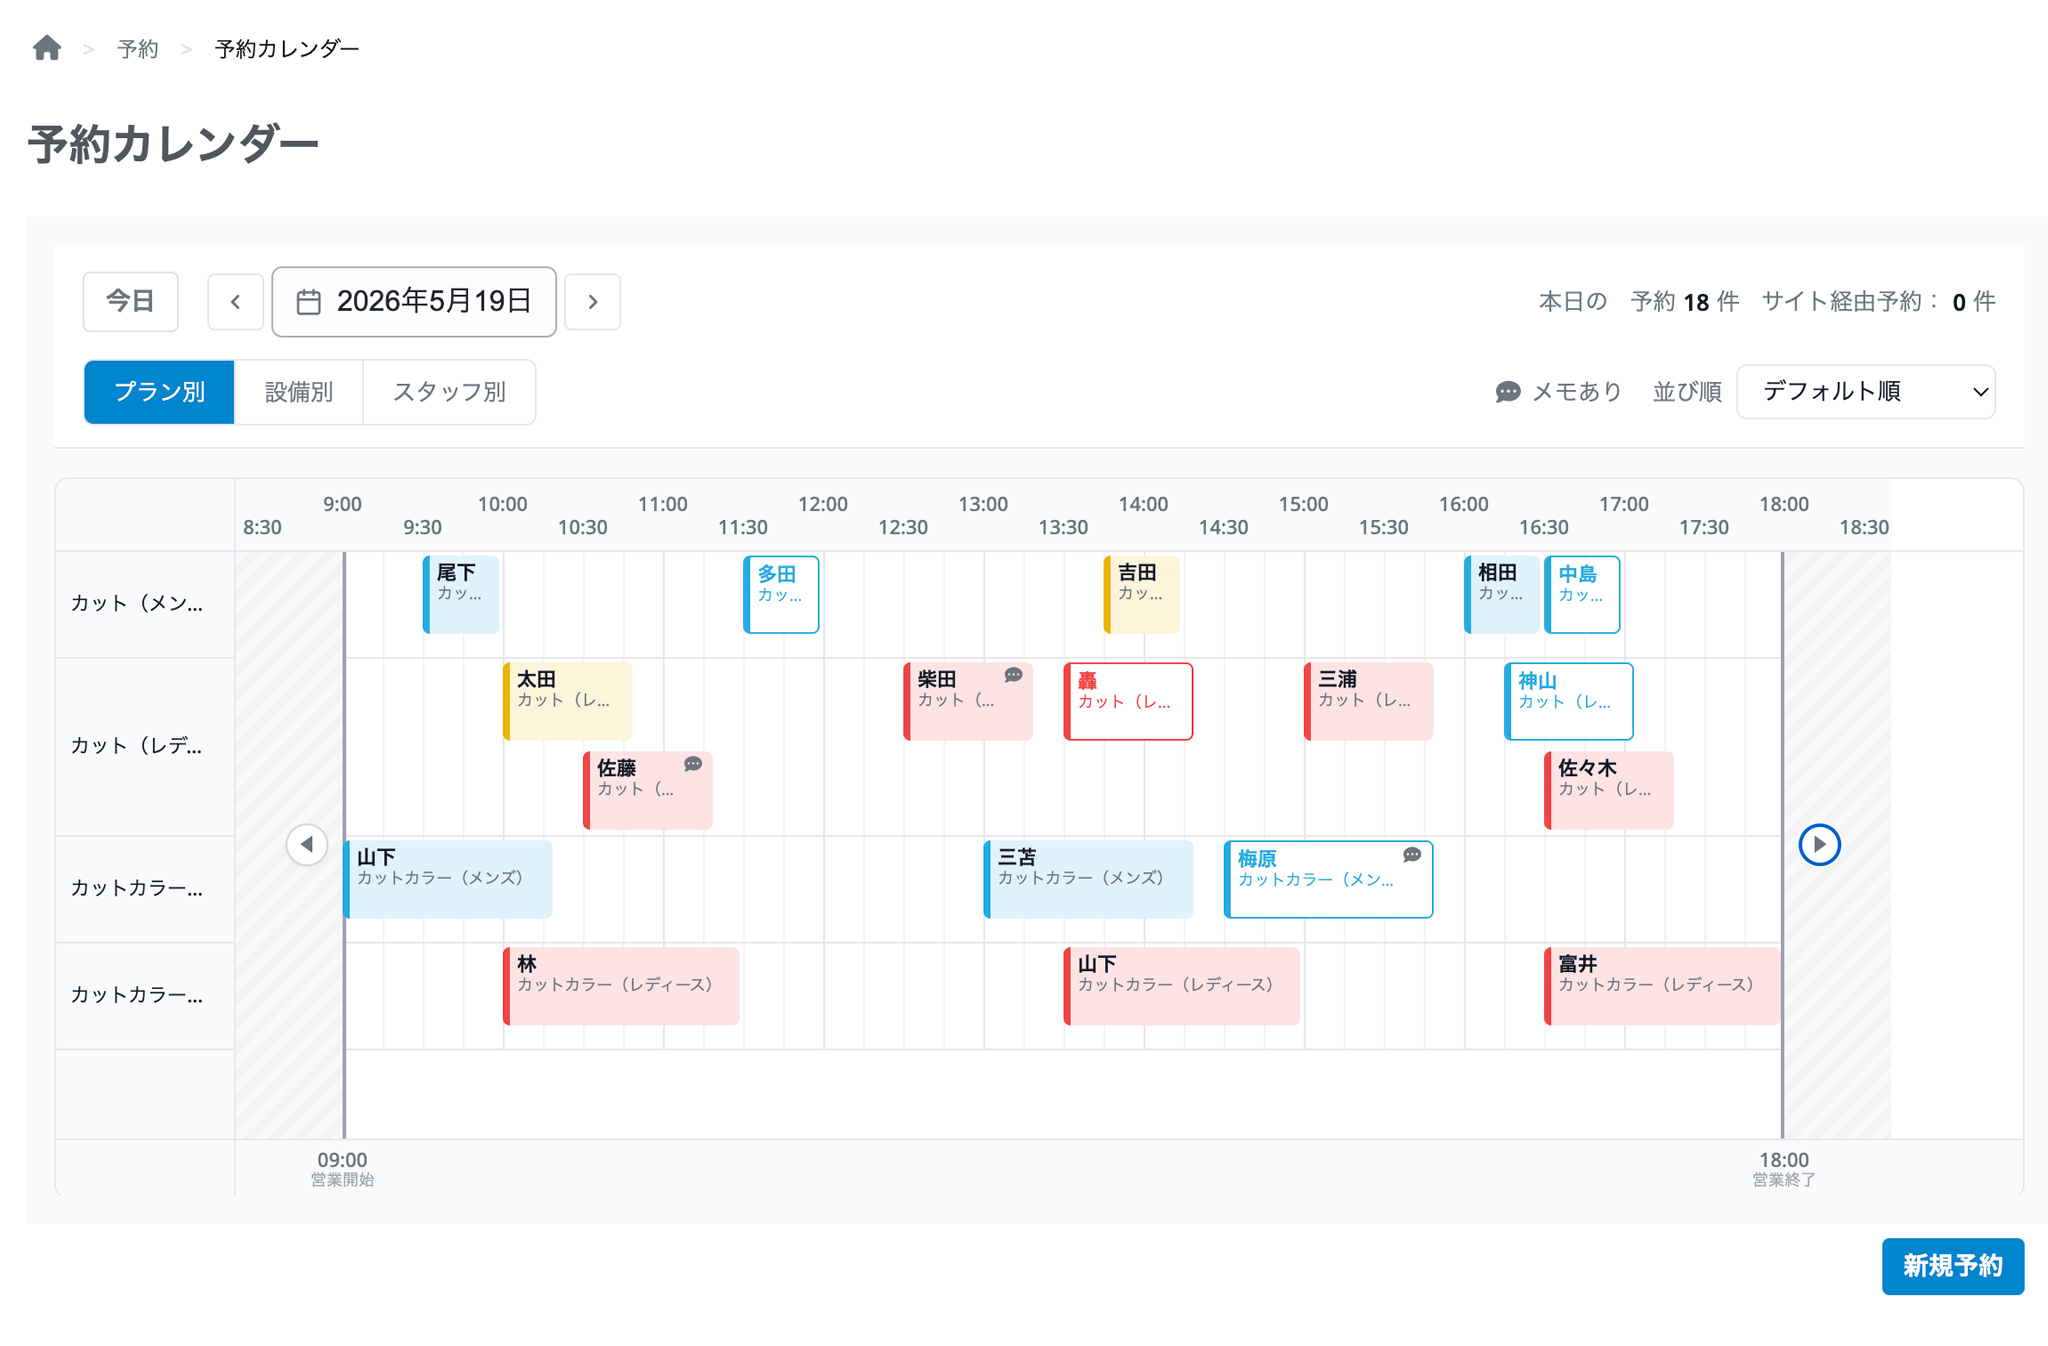Screen dimensions: 2048x1346
Task: Click the 今日 button
Action: coord(131,301)
